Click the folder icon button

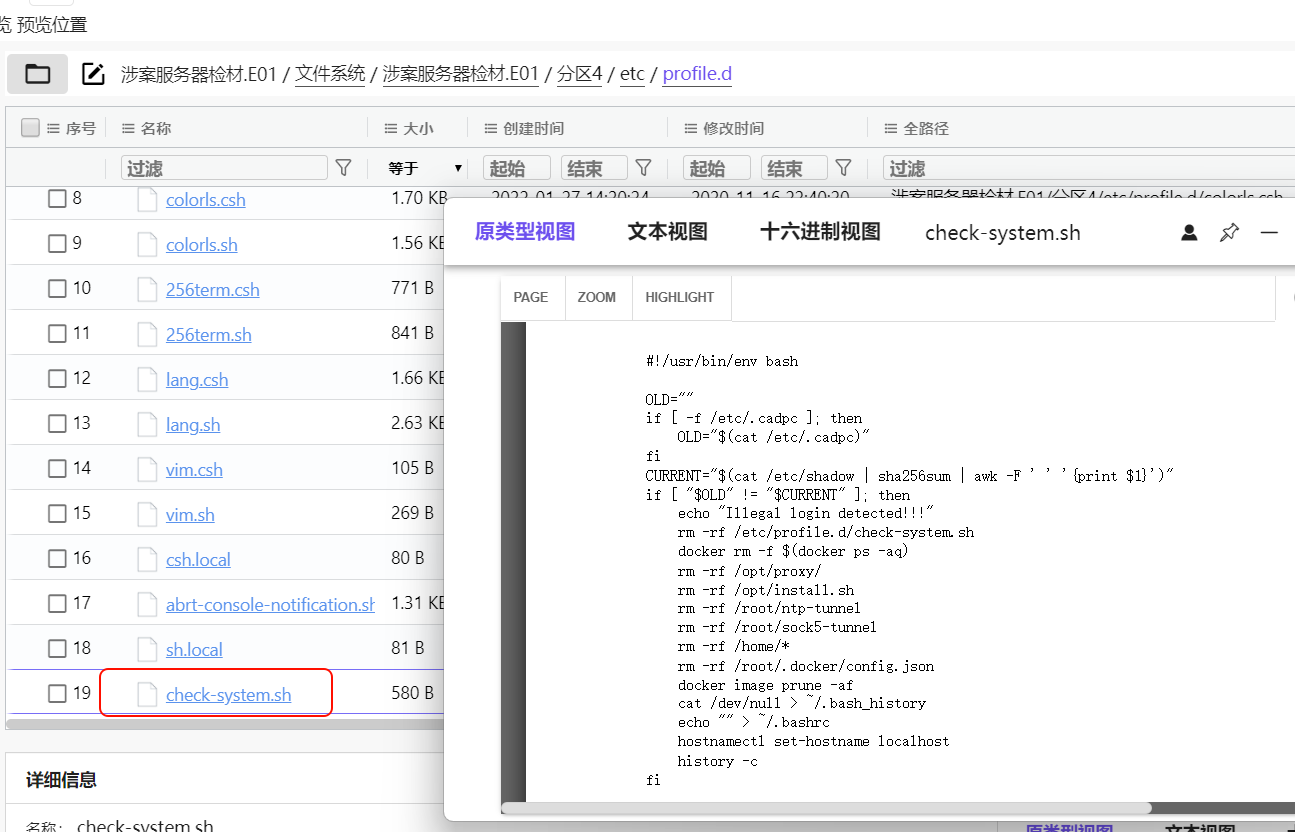point(38,74)
